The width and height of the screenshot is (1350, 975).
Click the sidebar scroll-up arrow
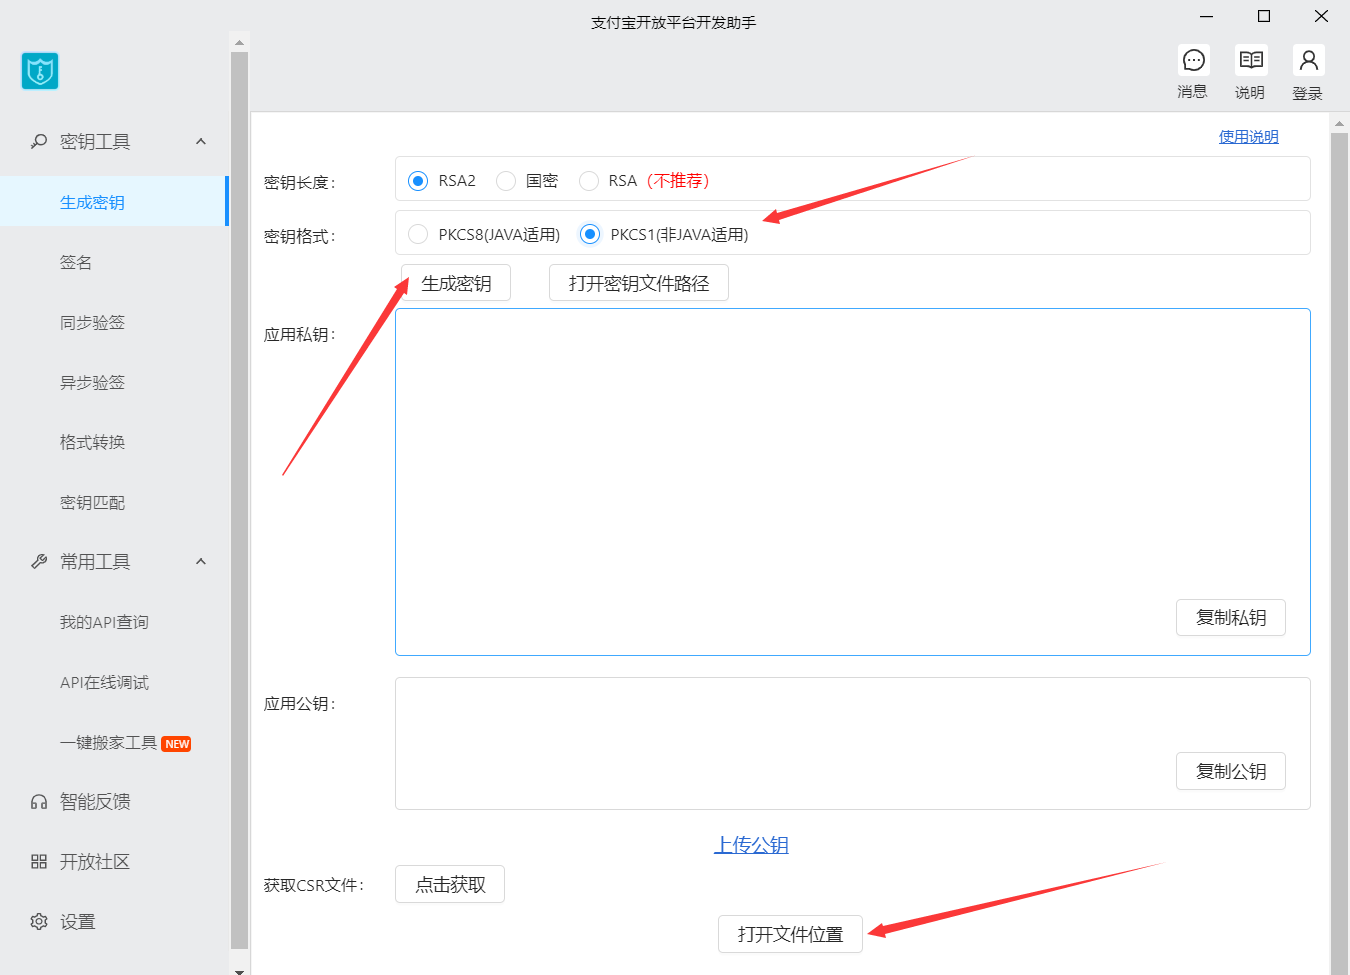pos(239,43)
